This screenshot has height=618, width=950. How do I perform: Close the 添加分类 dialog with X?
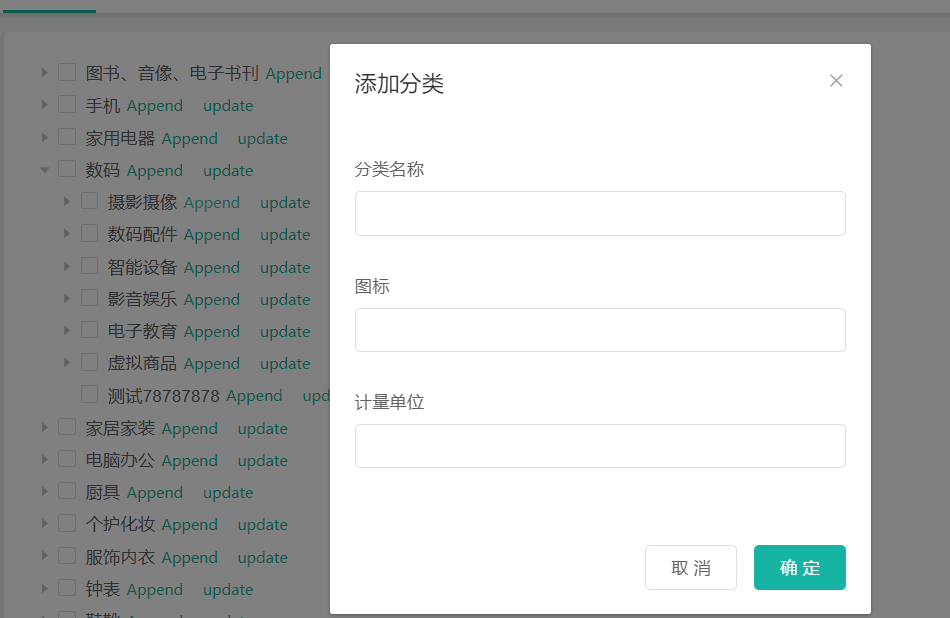(x=836, y=81)
